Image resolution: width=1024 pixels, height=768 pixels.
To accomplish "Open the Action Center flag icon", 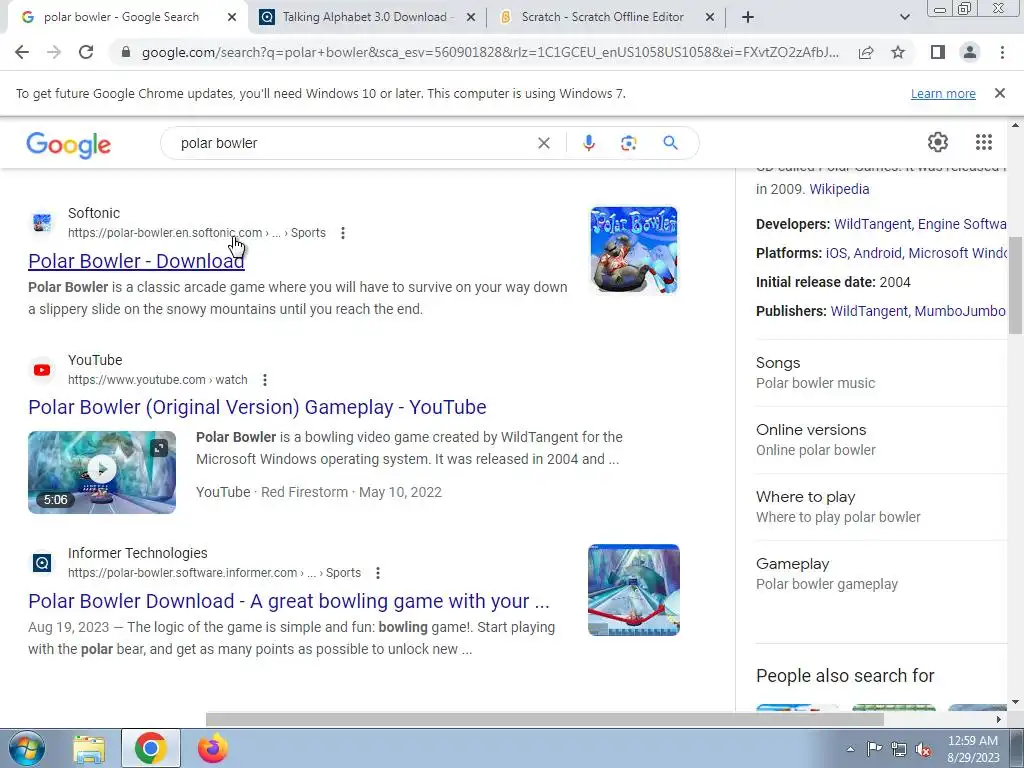I will click(x=874, y=749).
